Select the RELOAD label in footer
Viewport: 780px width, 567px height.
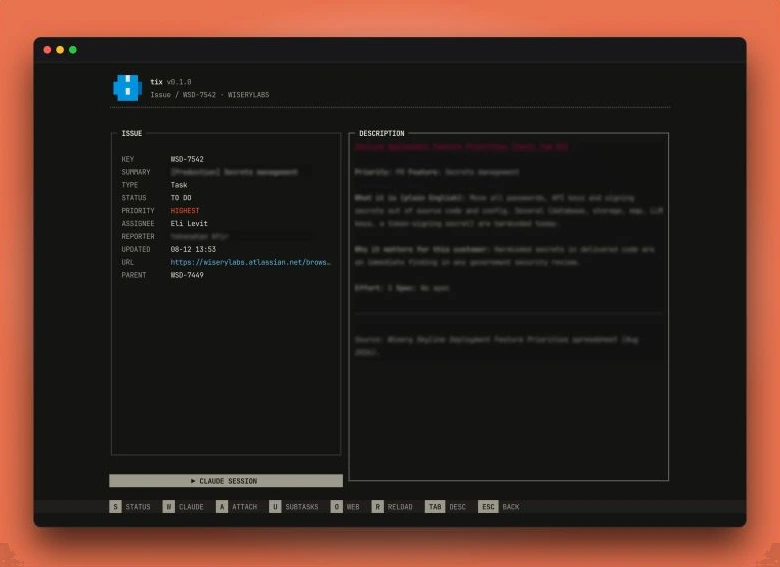point(400,507)
